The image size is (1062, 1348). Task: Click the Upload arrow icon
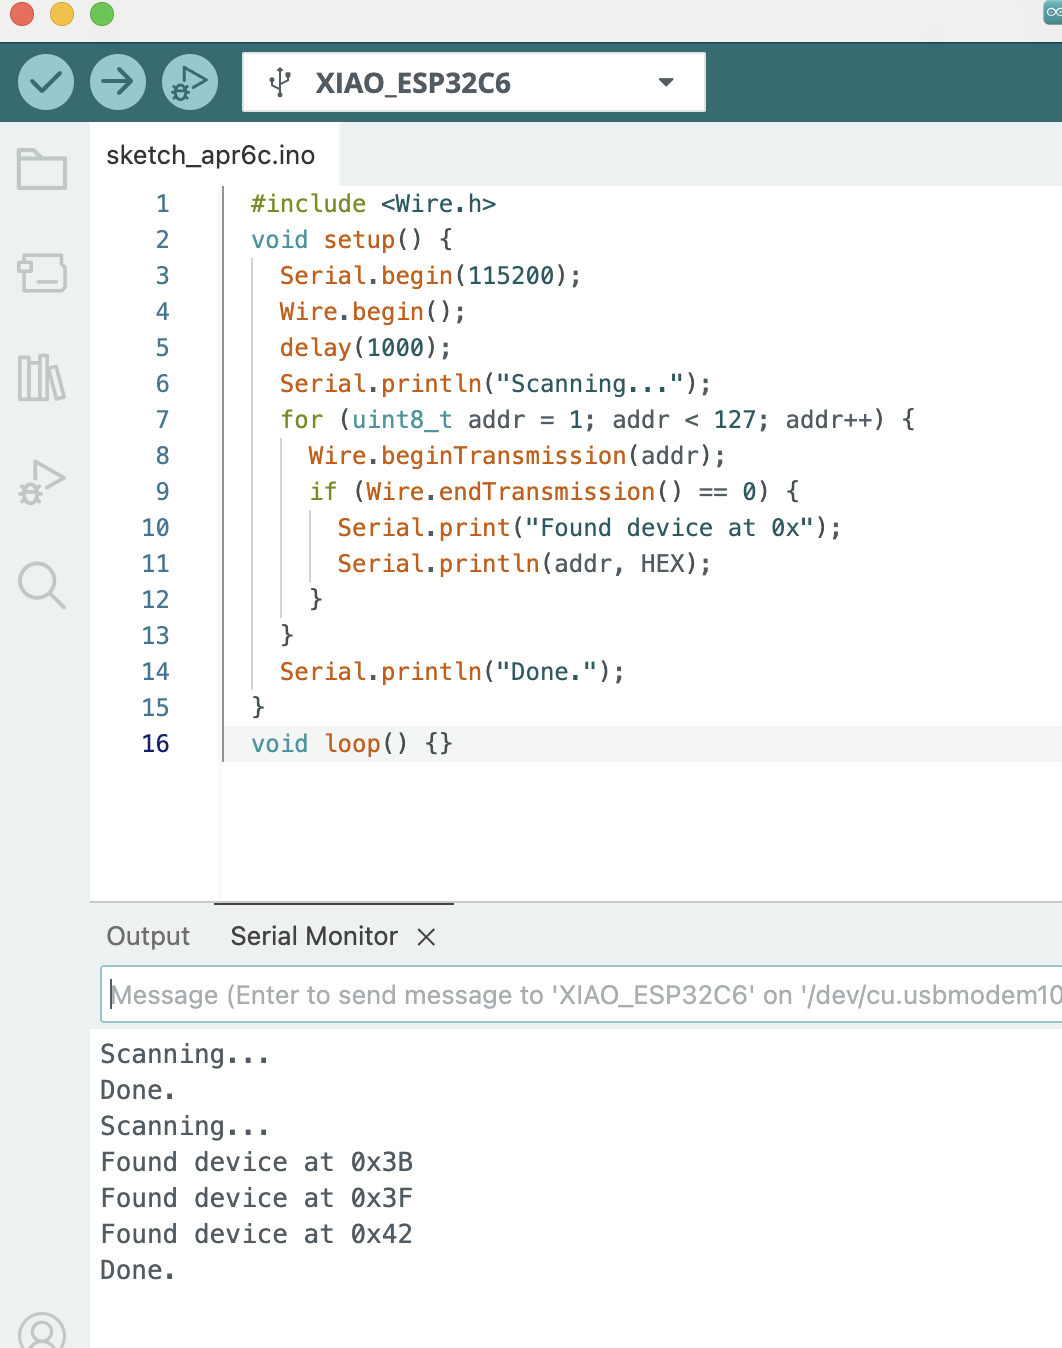tap(117, 81)
